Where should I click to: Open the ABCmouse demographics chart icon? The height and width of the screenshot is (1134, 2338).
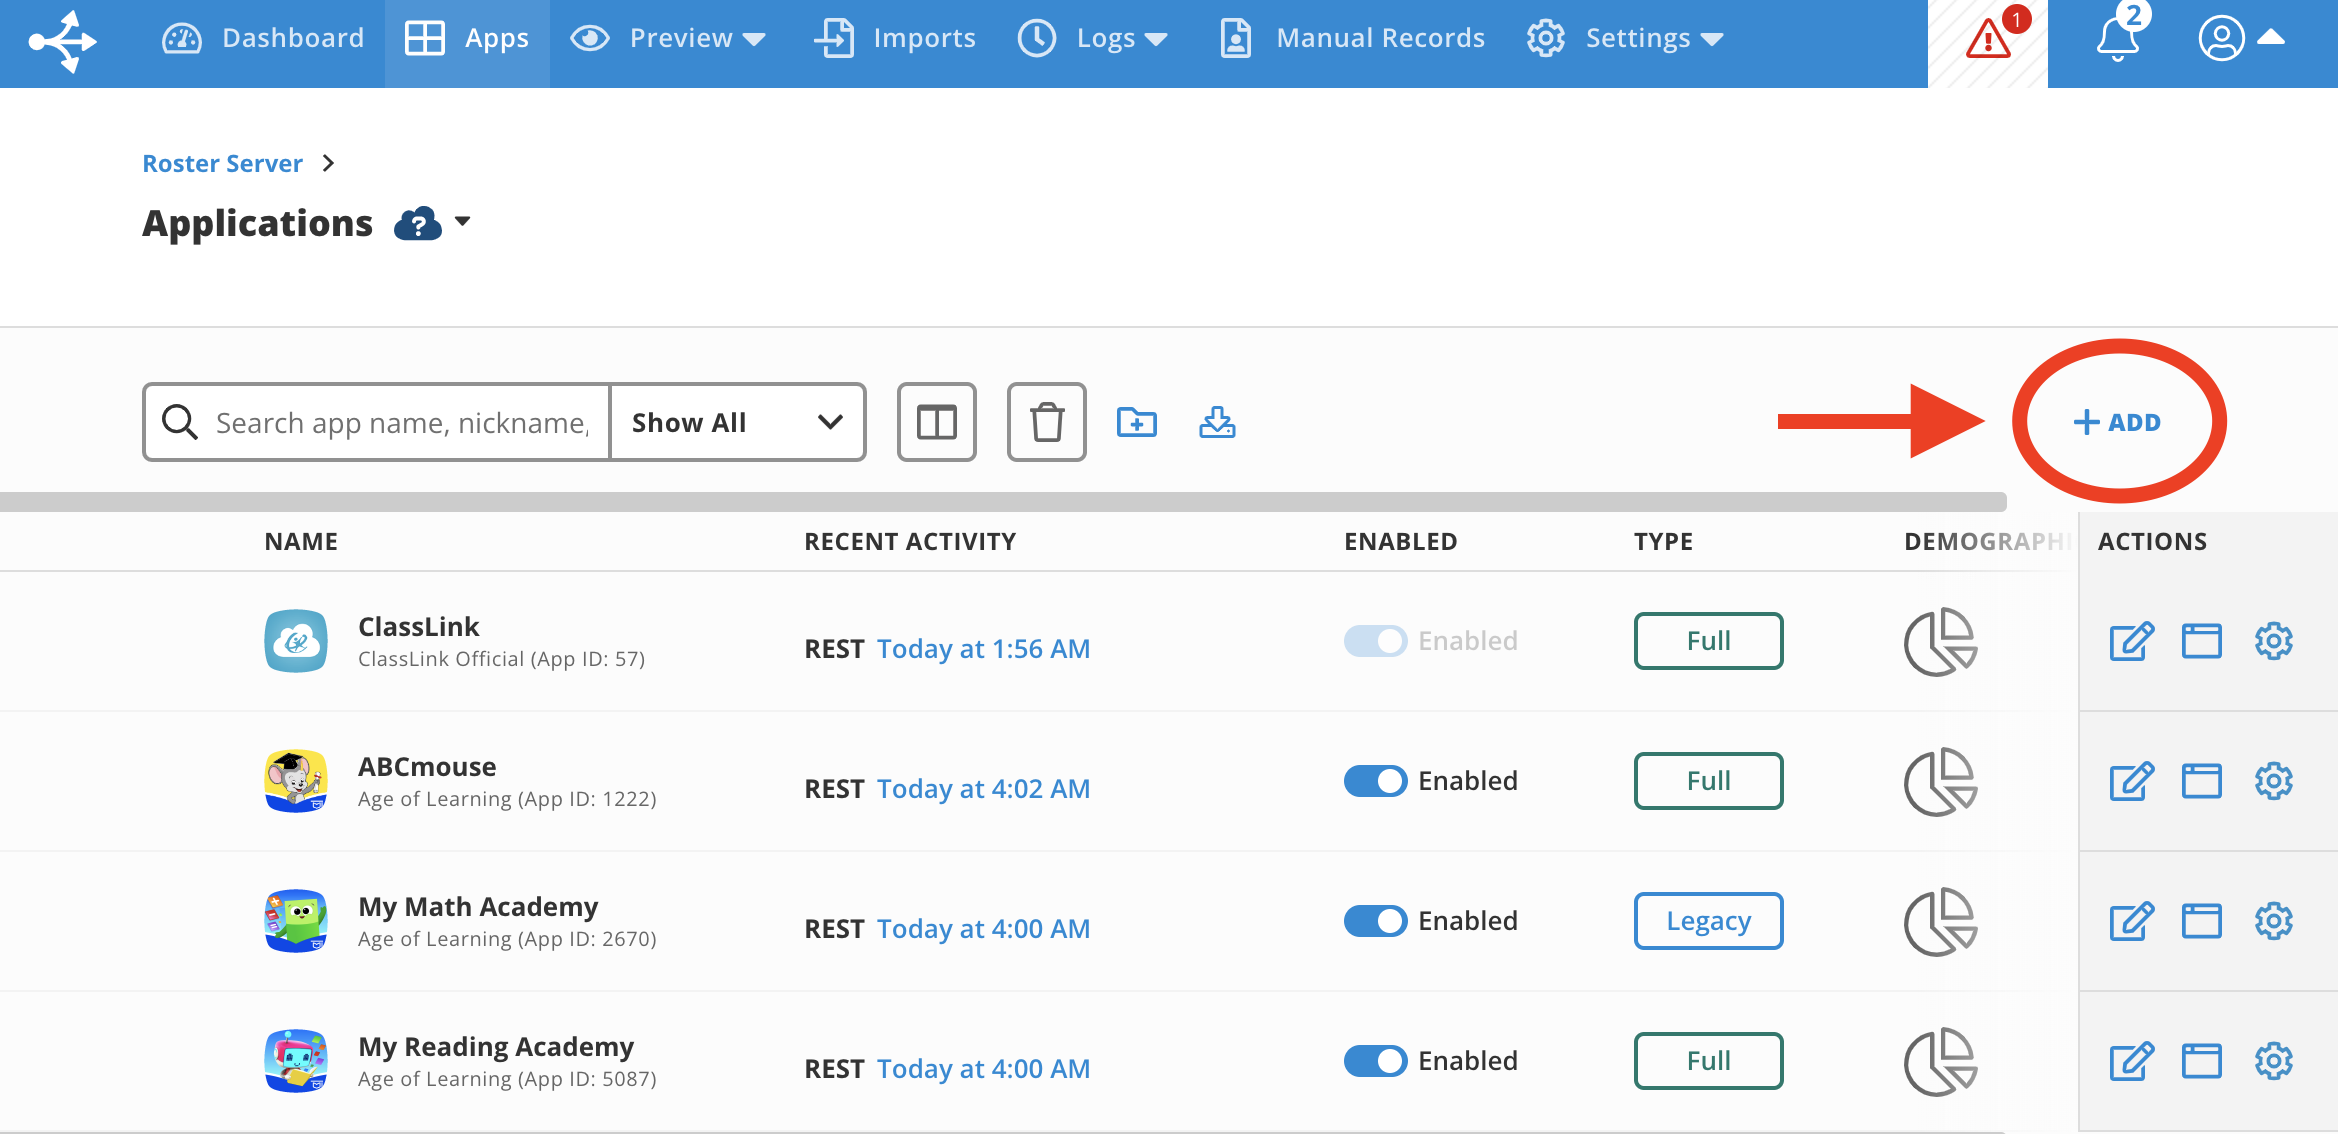tap(1940, 781)
